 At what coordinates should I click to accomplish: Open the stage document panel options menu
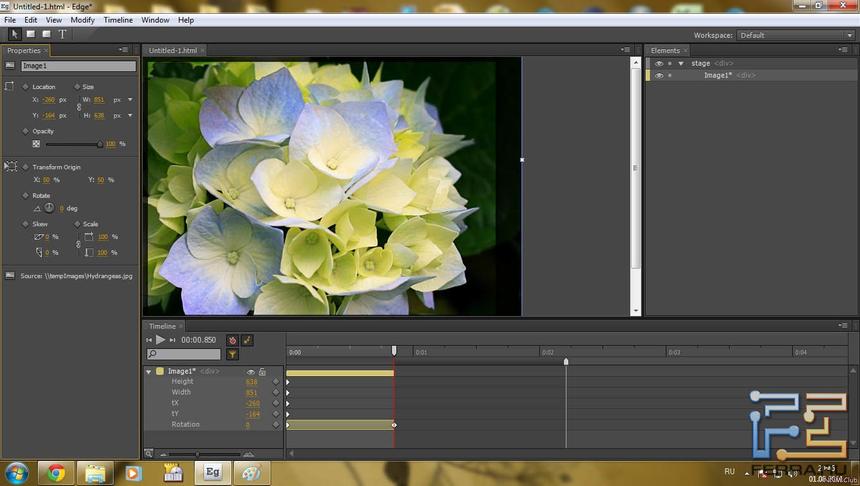click(625, 50)
